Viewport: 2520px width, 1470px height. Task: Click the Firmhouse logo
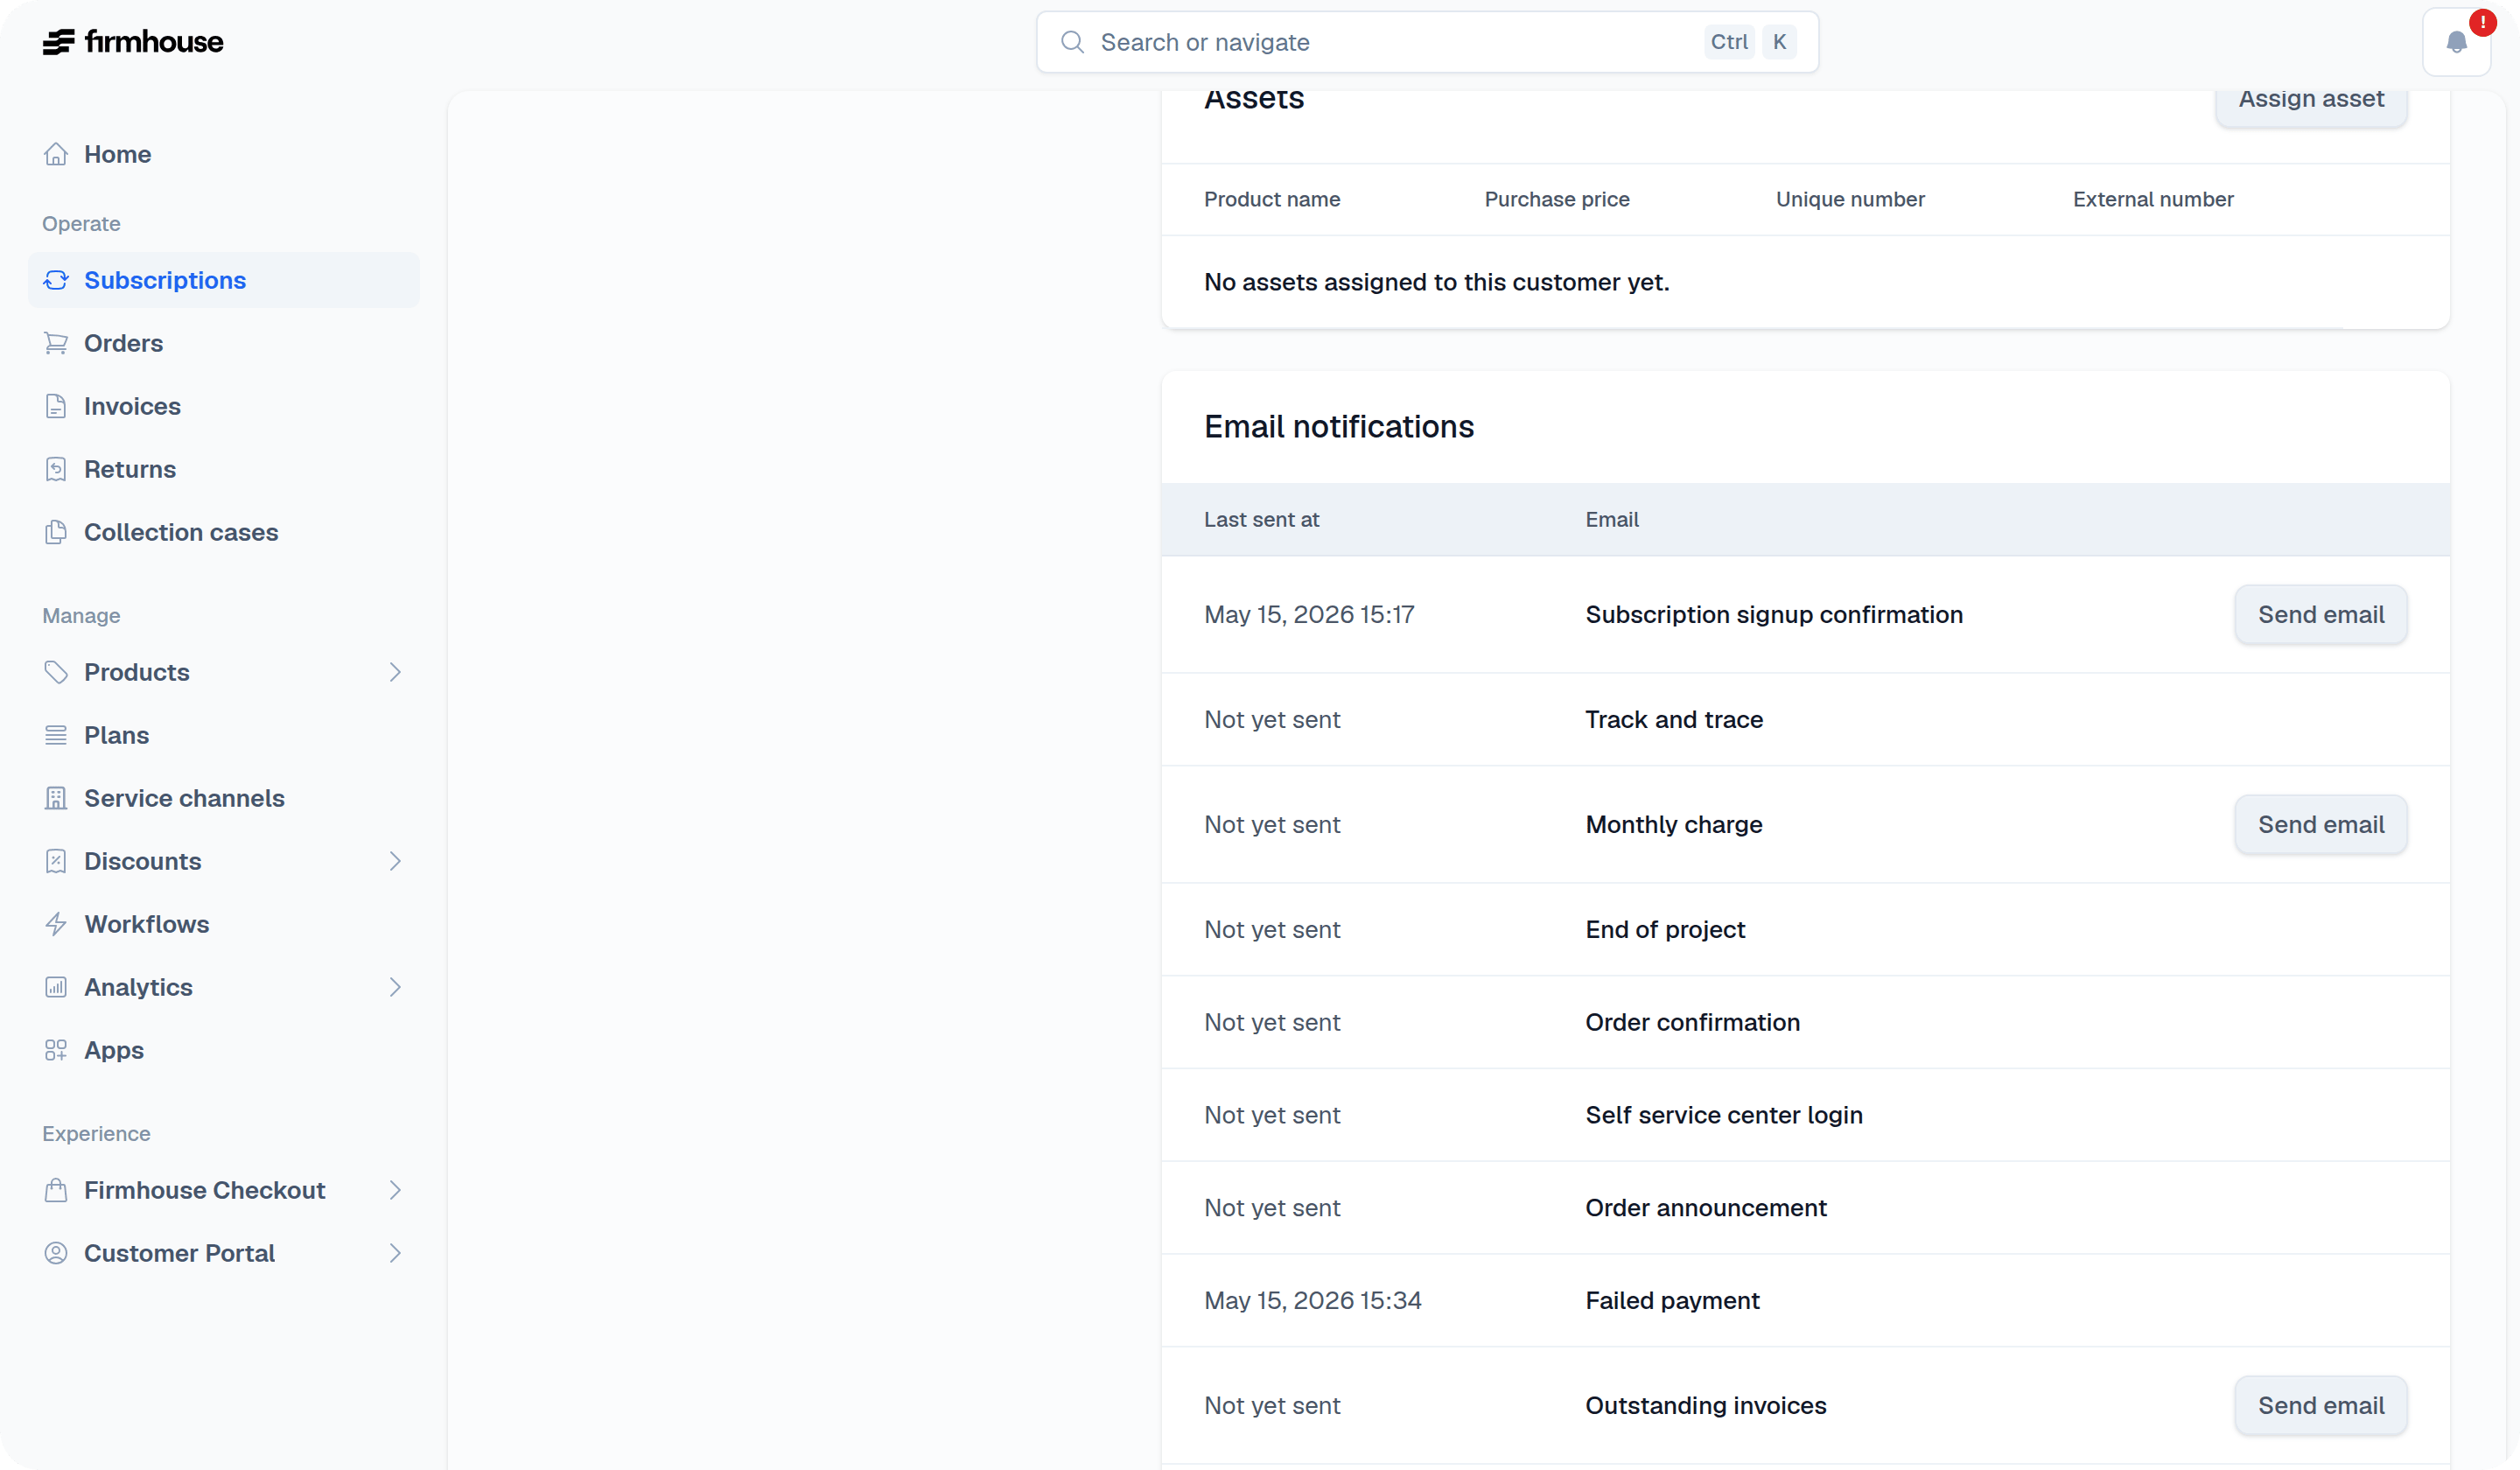coord(133,42)
